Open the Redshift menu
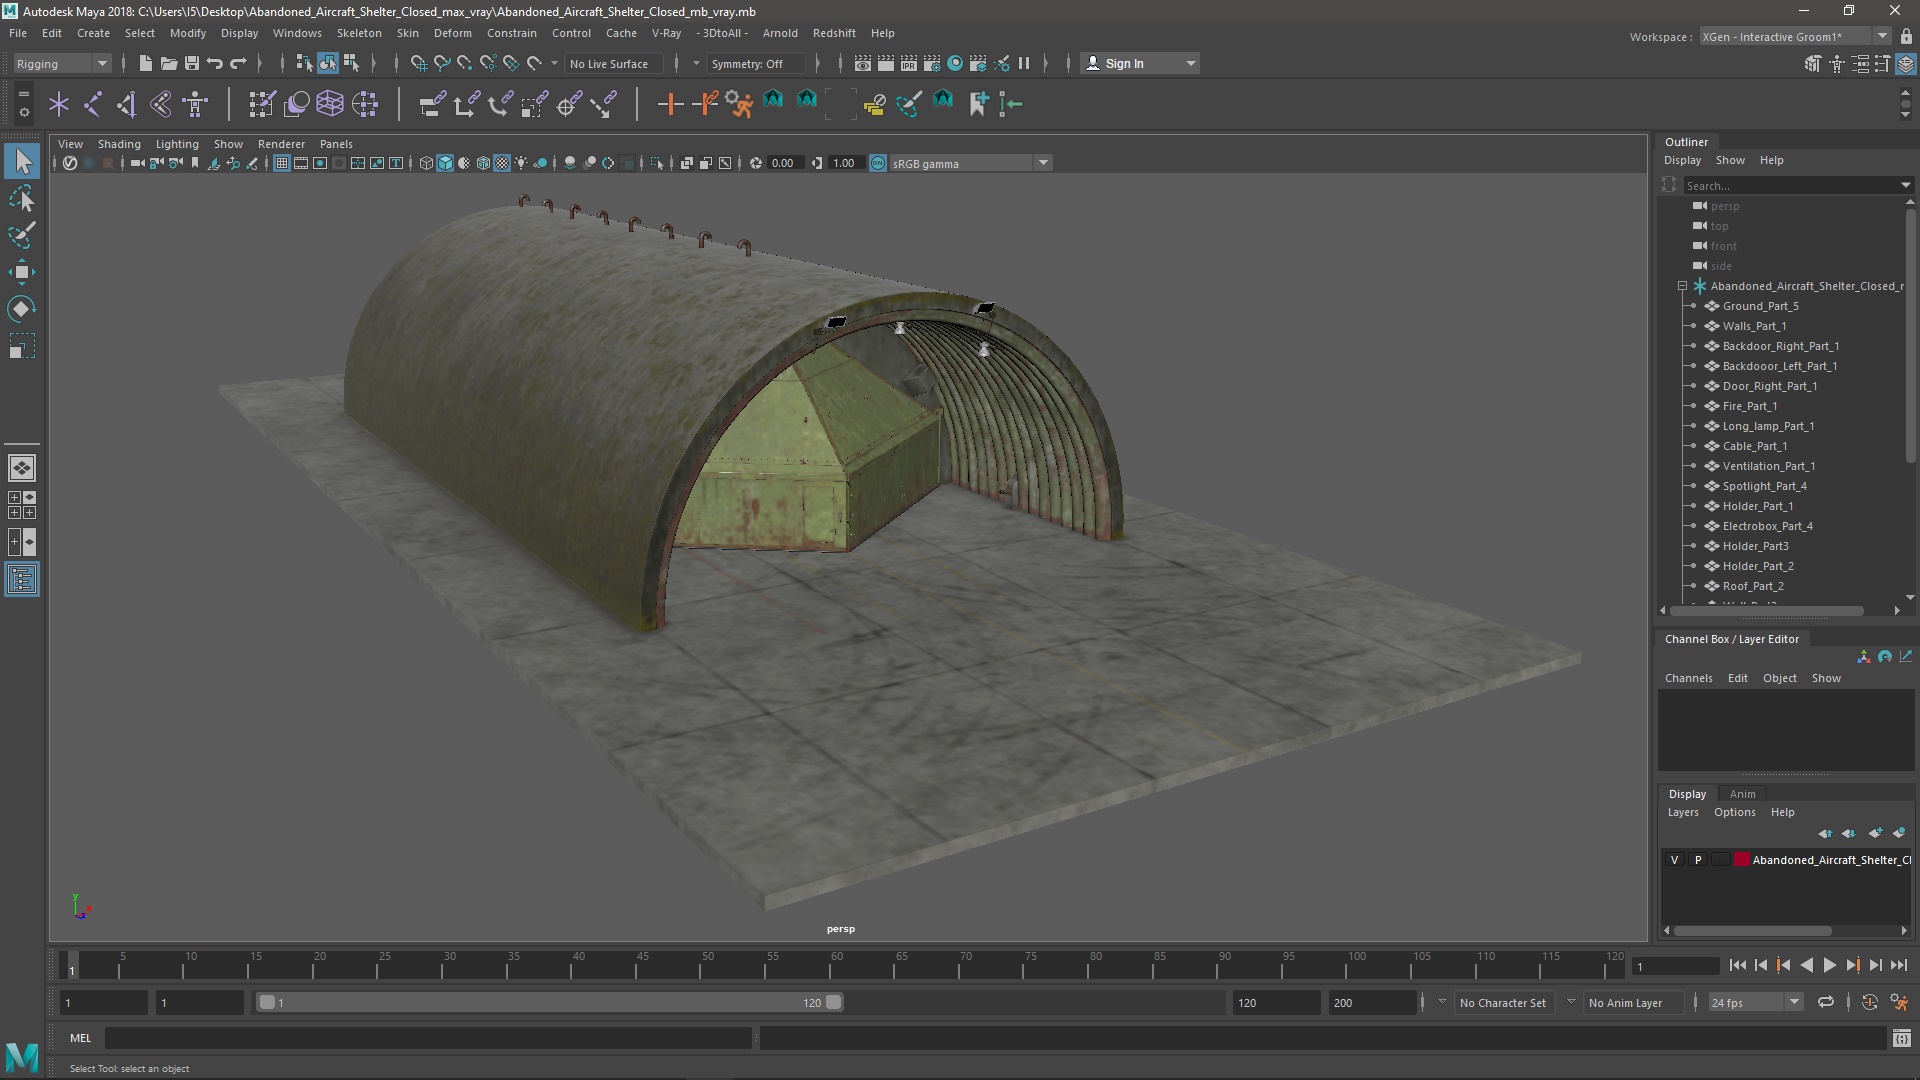This screenshot has height=1080, width=1920. (834, 33)
